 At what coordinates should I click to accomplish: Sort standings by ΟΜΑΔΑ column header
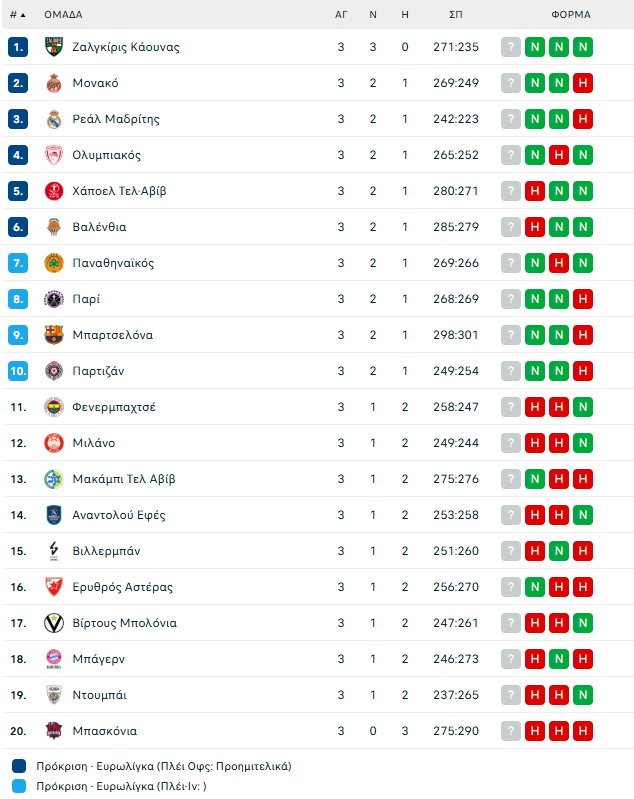pyautogui.click(x=63, y=15)
